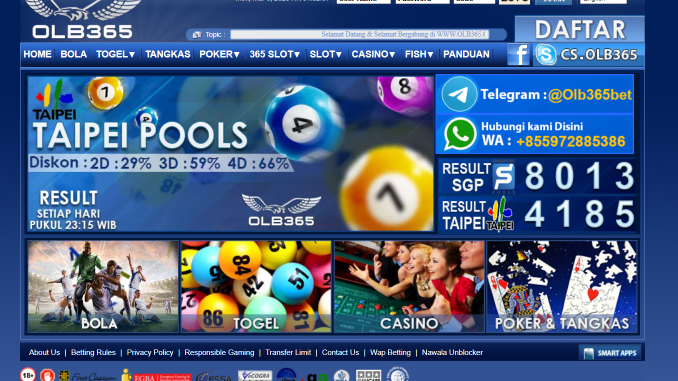Image resolution: width=678 pixels, height=381 pixels.
Task: Open the CASINO dropdown menu
Action: [x=373, y=54]
